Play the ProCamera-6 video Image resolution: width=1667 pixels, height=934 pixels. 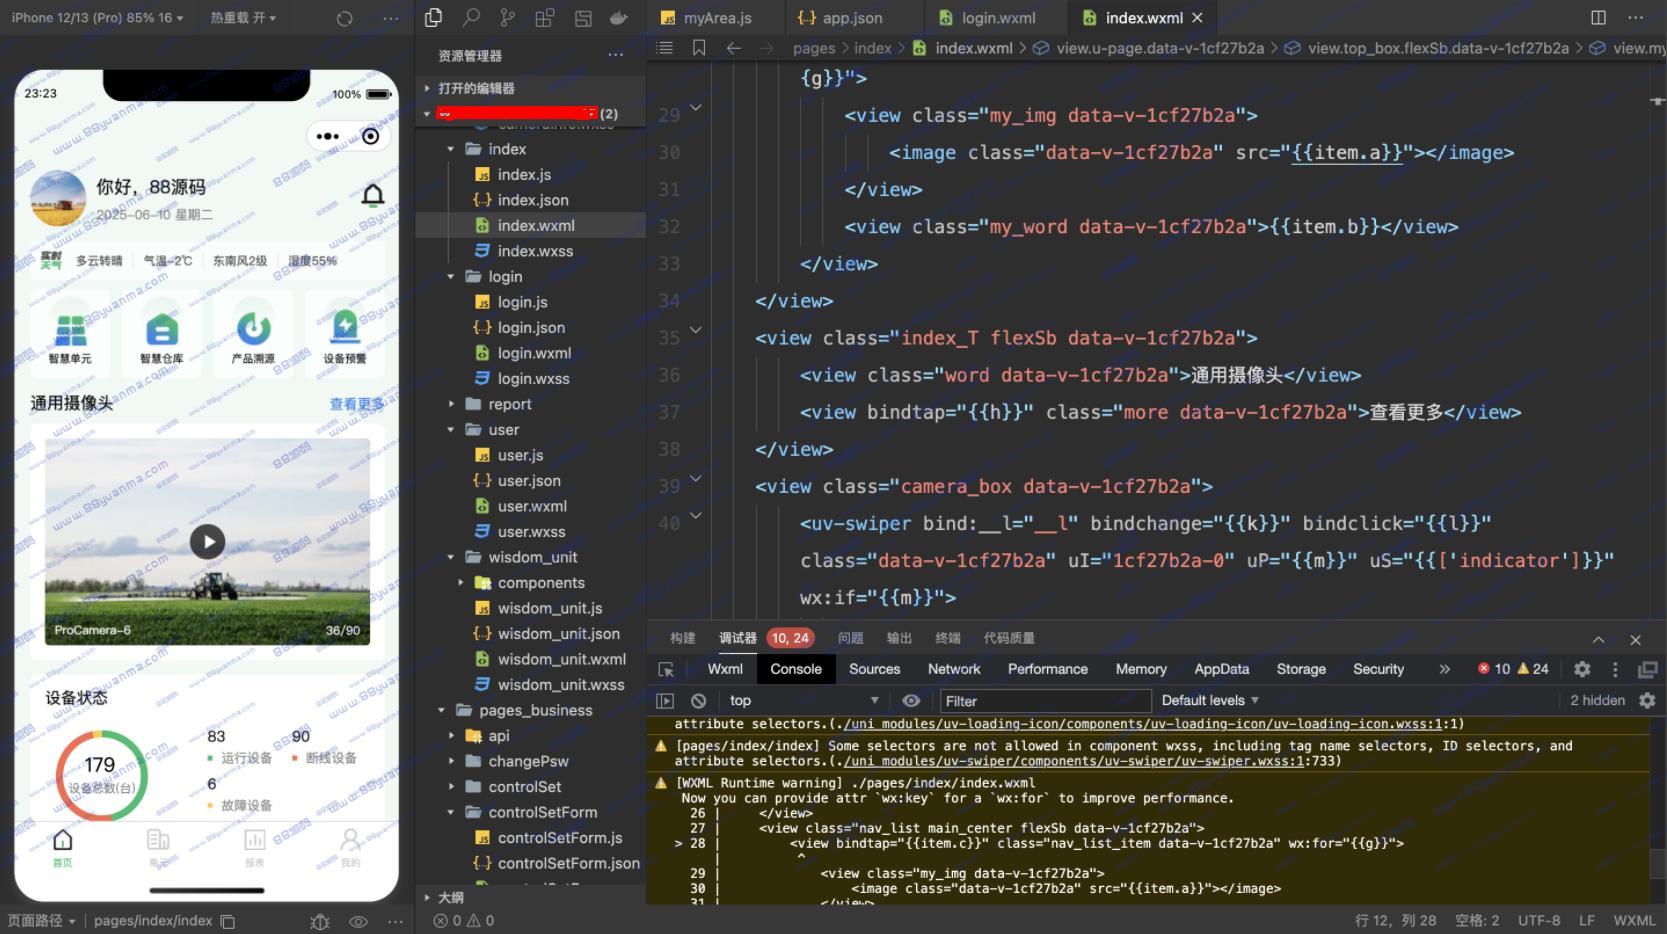click(x=207, y=542)
